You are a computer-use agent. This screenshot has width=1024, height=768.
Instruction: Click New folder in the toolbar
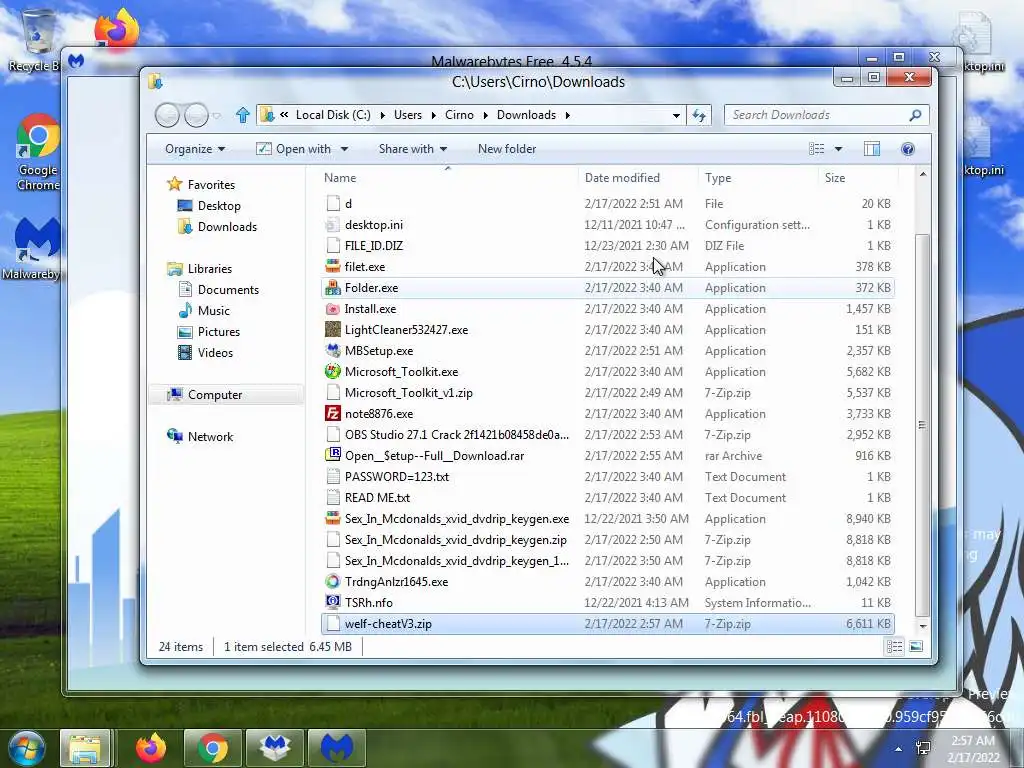(x=507, y=149)
